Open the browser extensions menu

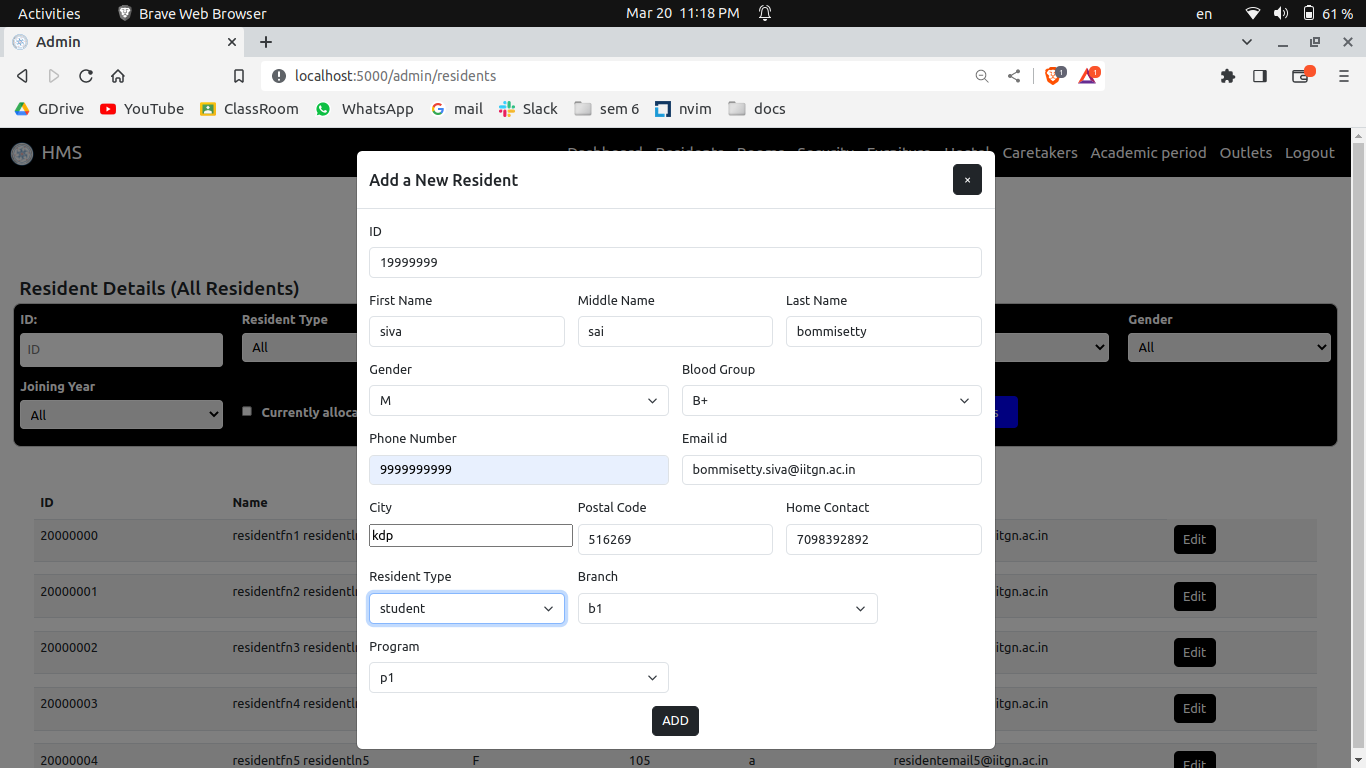pos(1228,75)
